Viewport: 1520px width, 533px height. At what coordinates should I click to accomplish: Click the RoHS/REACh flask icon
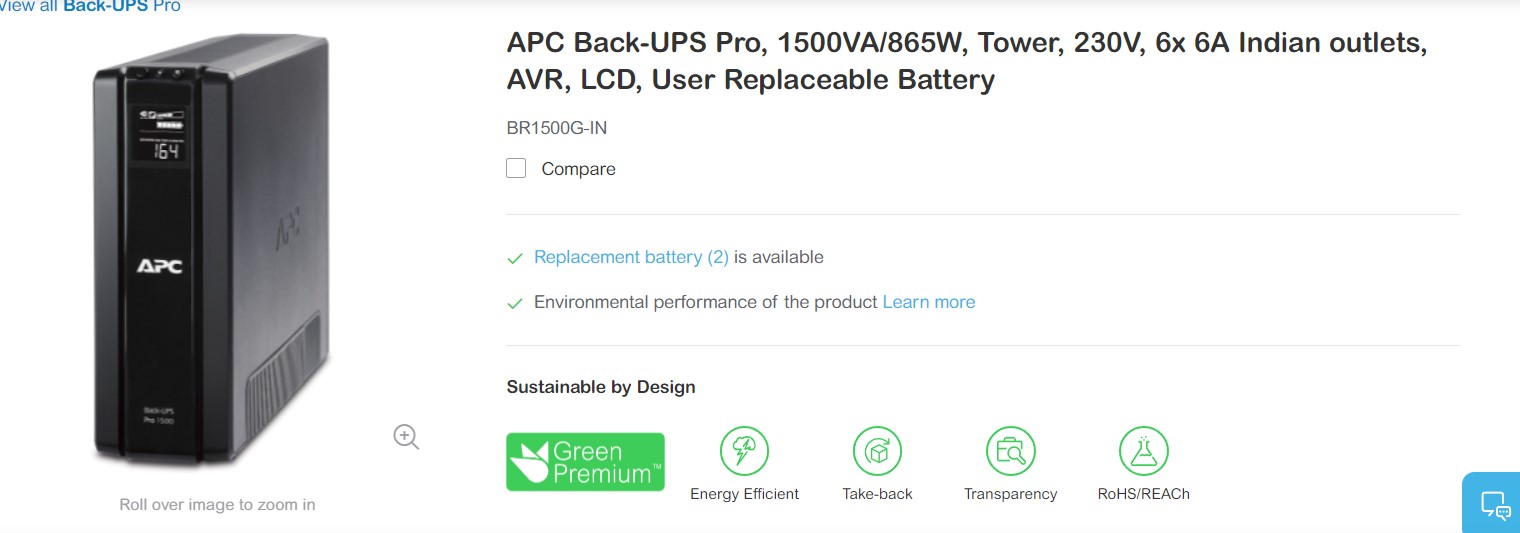(1143, 451)
